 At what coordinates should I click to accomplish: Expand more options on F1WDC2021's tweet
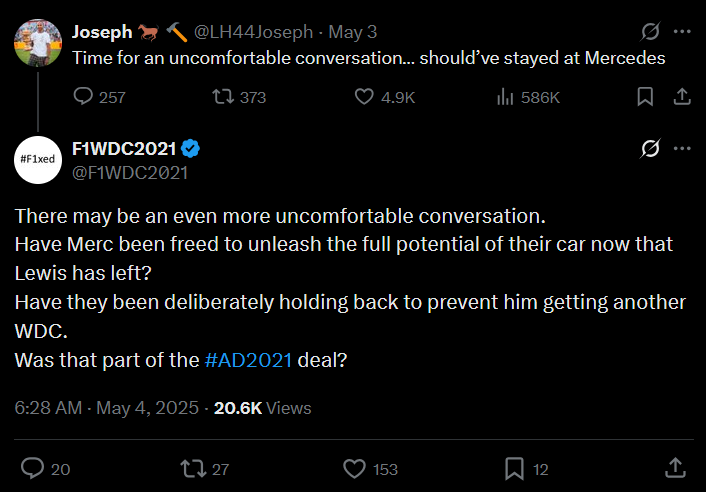click(682, 149)
